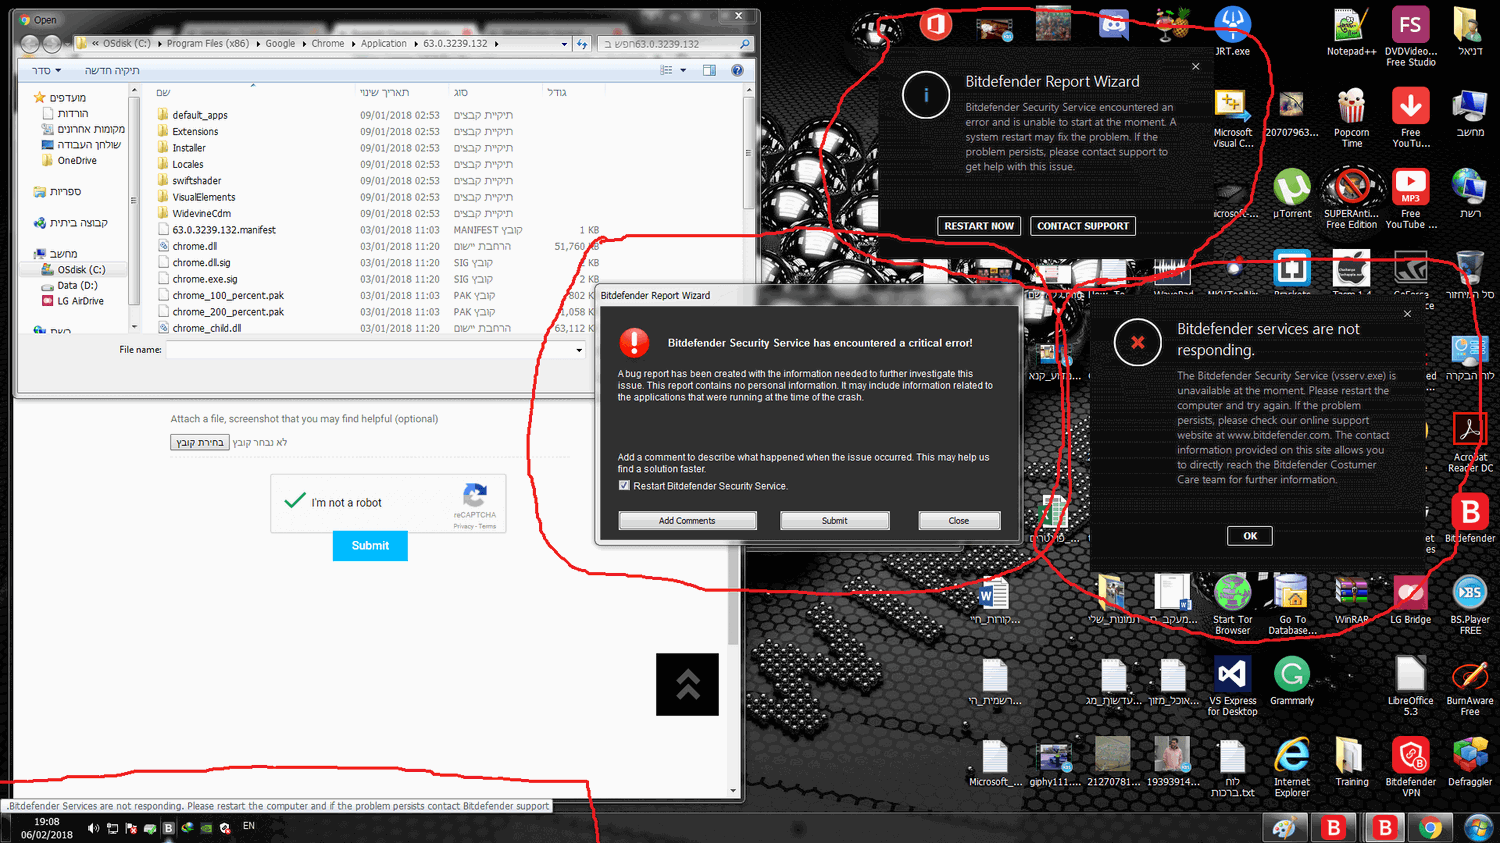Select the Acrobat Reader DC desktop icon
Viewport: 1500px width, 843px height.
(1470, 442)
